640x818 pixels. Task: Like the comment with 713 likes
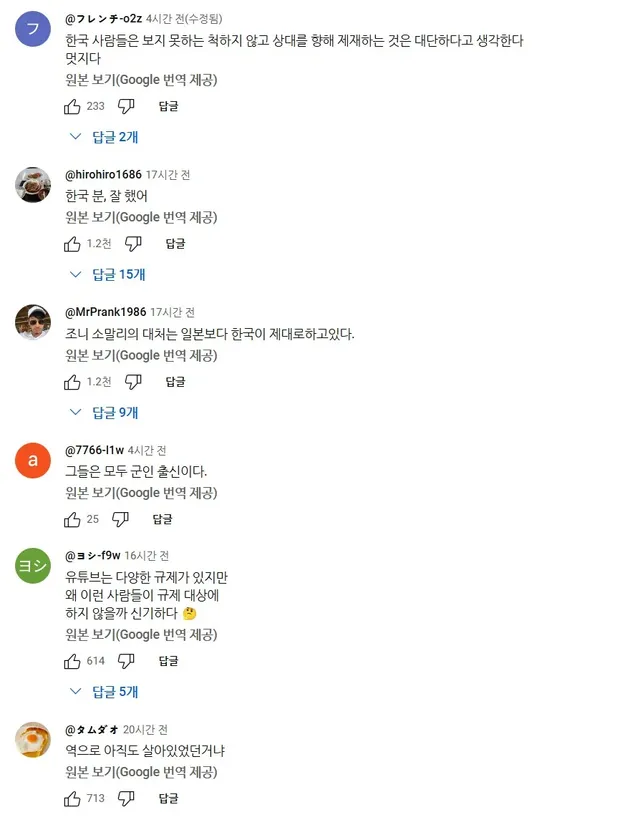point(72,799)
